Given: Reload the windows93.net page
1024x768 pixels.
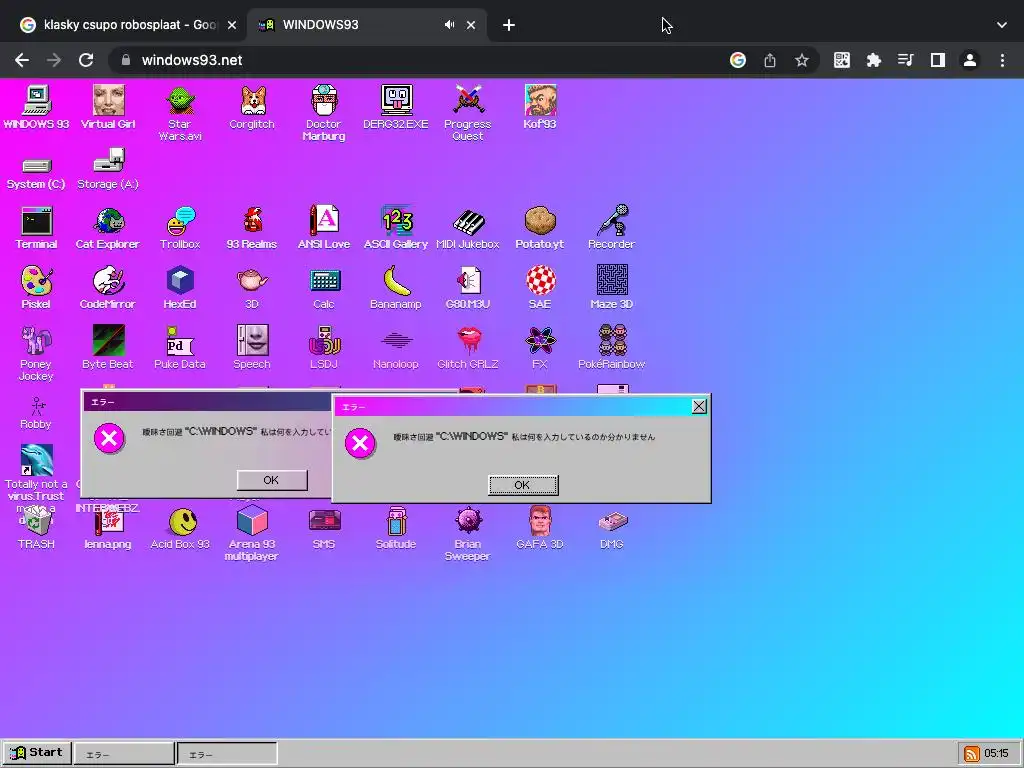Looking at the screenshot, I should click(x=86, y=60).
